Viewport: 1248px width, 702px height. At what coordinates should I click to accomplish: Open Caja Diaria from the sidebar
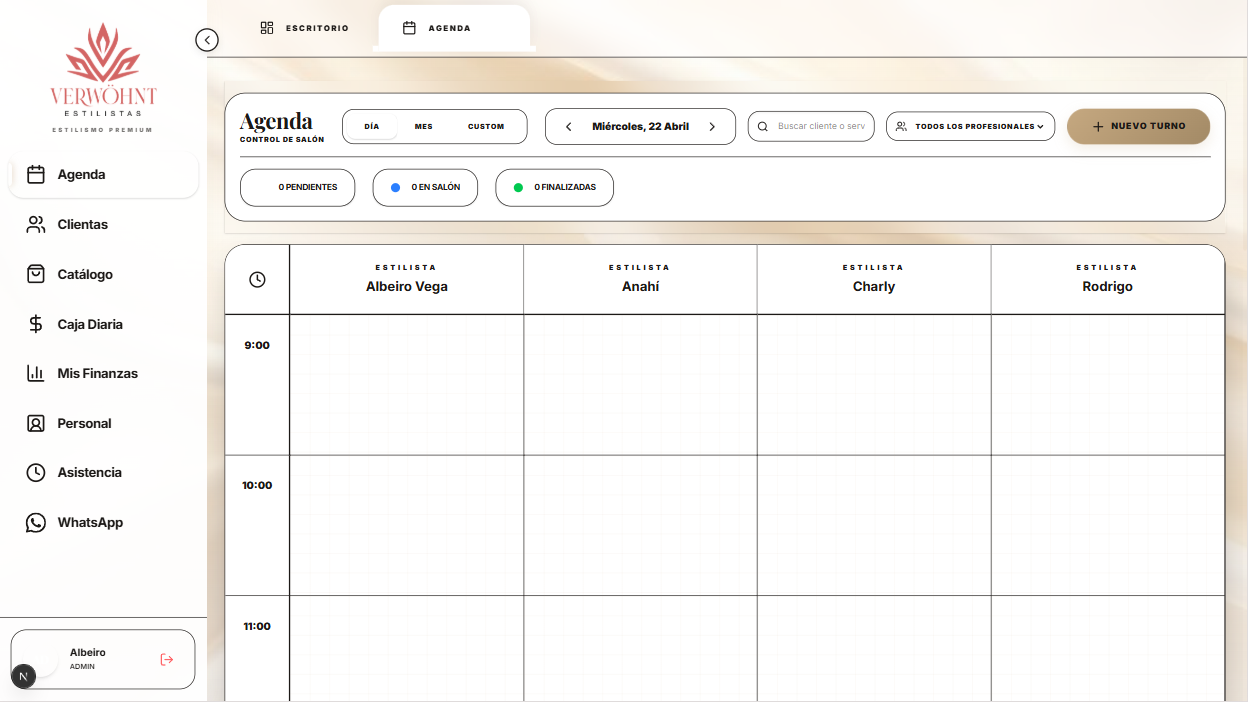click(89, 324)
